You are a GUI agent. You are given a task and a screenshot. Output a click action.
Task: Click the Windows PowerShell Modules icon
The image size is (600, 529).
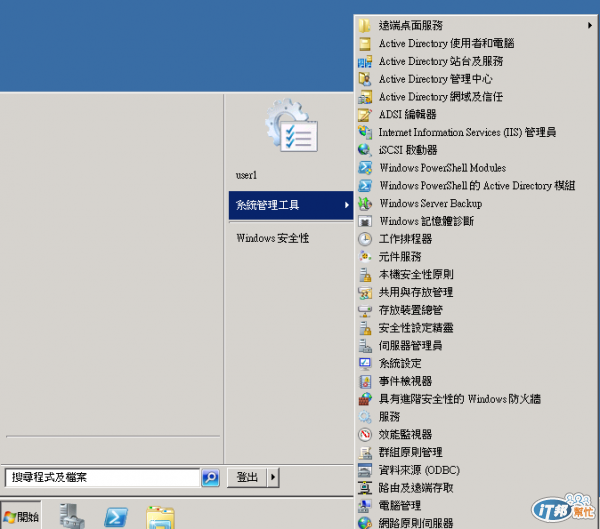[365, 168]
